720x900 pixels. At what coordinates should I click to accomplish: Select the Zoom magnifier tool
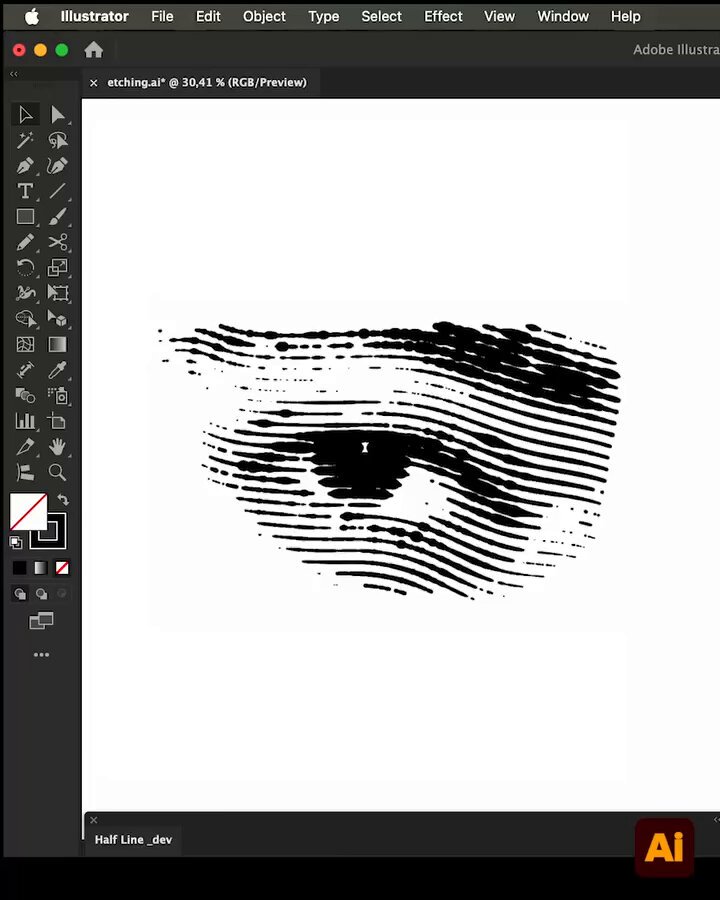57,472
